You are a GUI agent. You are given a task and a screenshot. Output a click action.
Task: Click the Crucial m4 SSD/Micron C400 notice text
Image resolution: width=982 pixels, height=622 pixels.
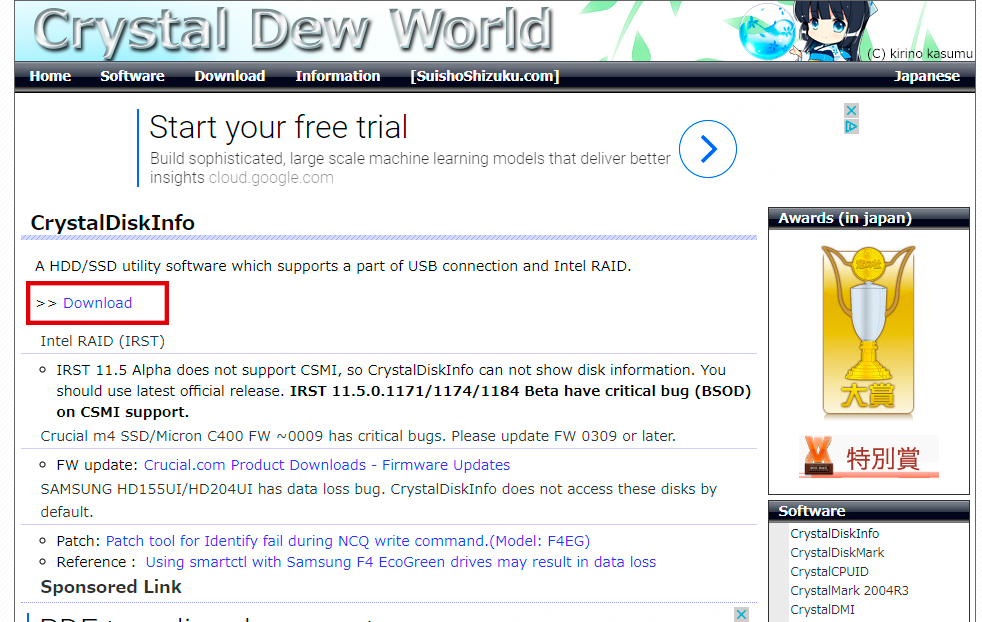tap(358, 436)
